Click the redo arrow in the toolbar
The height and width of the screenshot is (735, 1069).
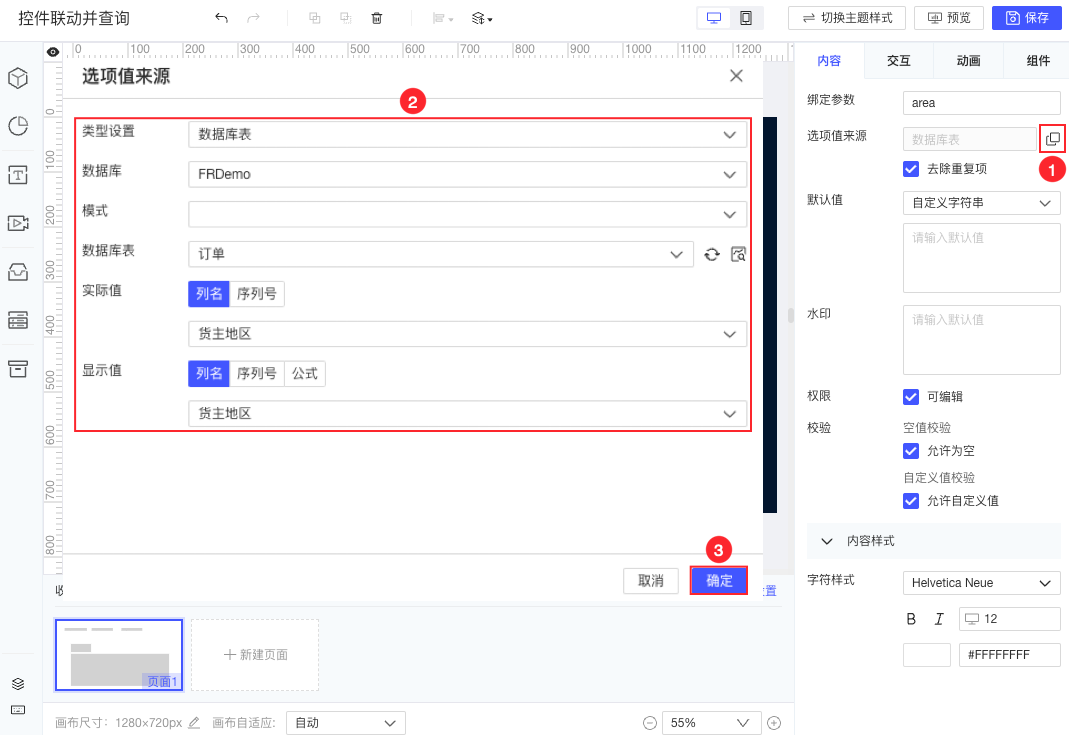[253, 18]
